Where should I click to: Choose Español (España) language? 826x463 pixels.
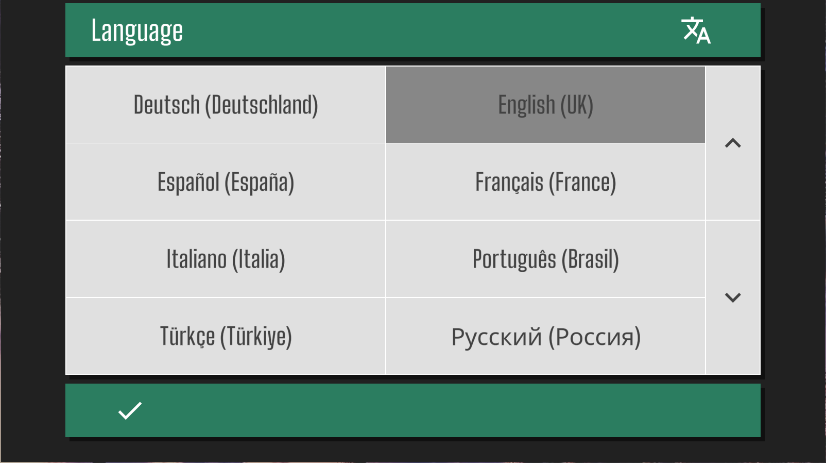pyautogui.click(x=225, y=182)
